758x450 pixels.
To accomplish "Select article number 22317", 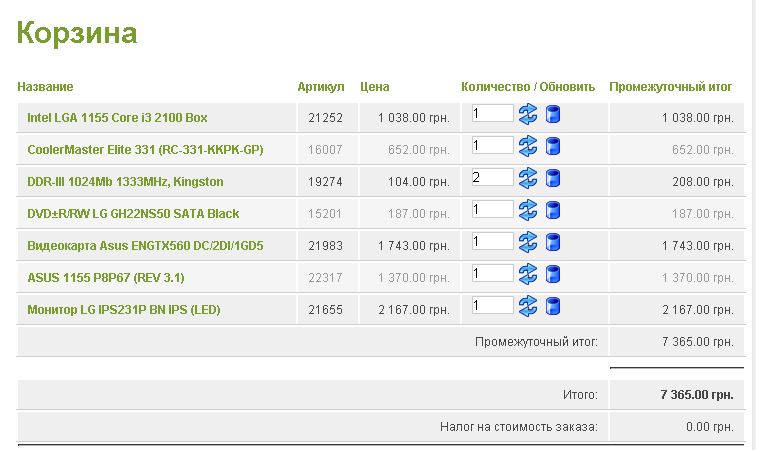I will pyautogui.click(x=325, y=277).
